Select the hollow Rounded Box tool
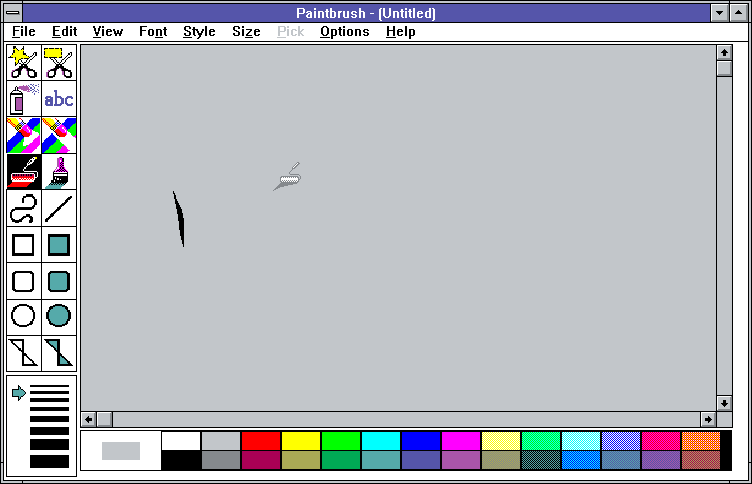Screen dimensions: 752x484 [x=24, y=281]
